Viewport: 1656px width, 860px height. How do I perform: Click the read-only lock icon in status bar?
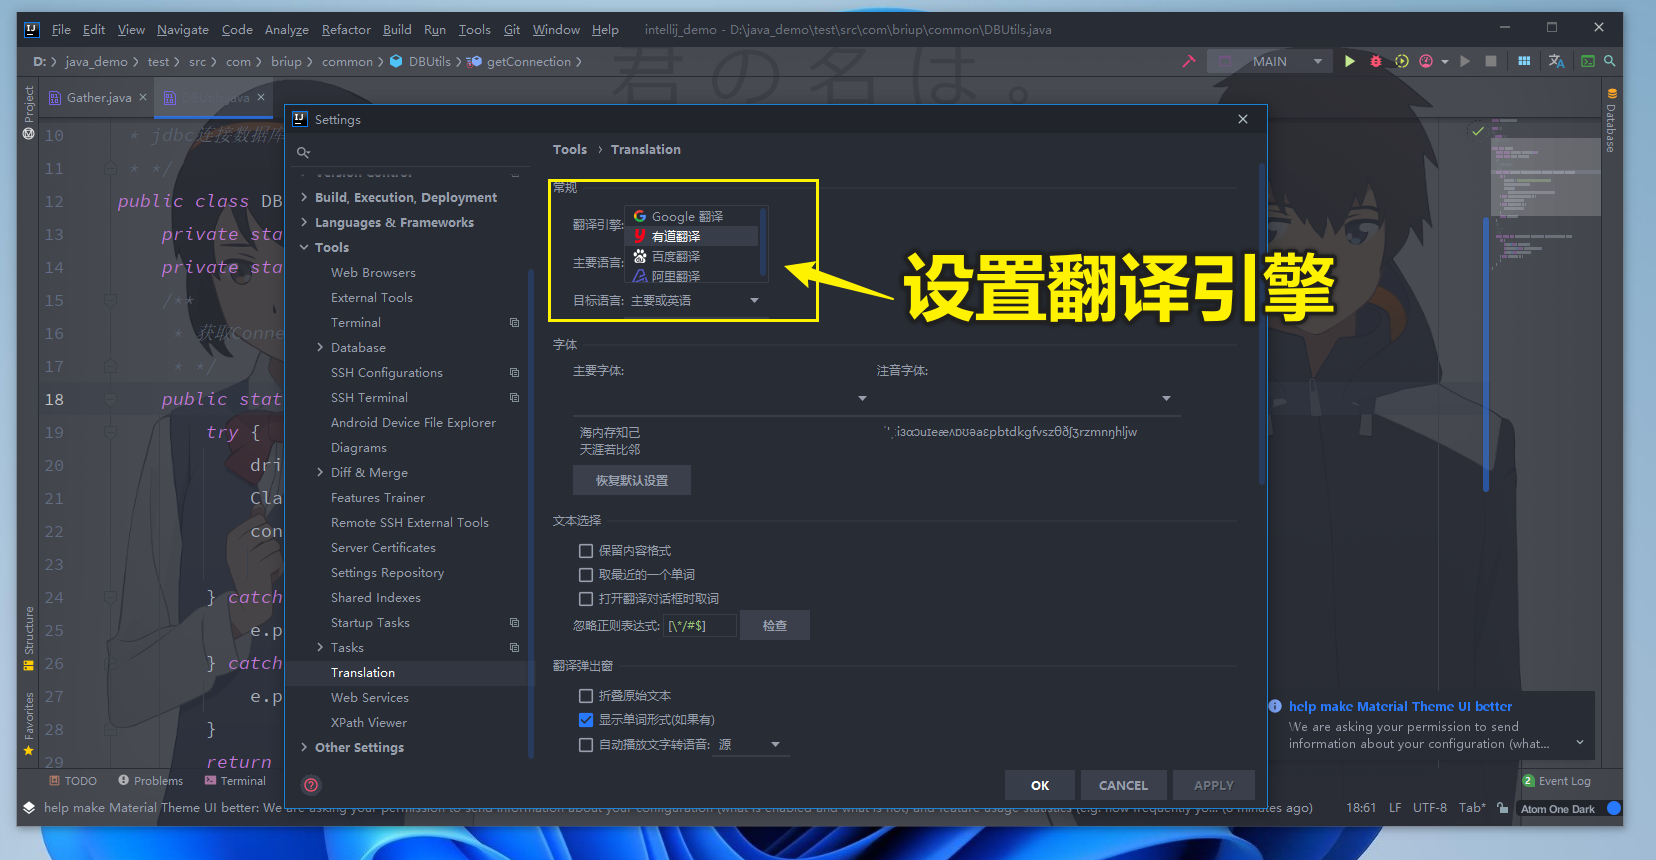click(x=1502, y=808)
